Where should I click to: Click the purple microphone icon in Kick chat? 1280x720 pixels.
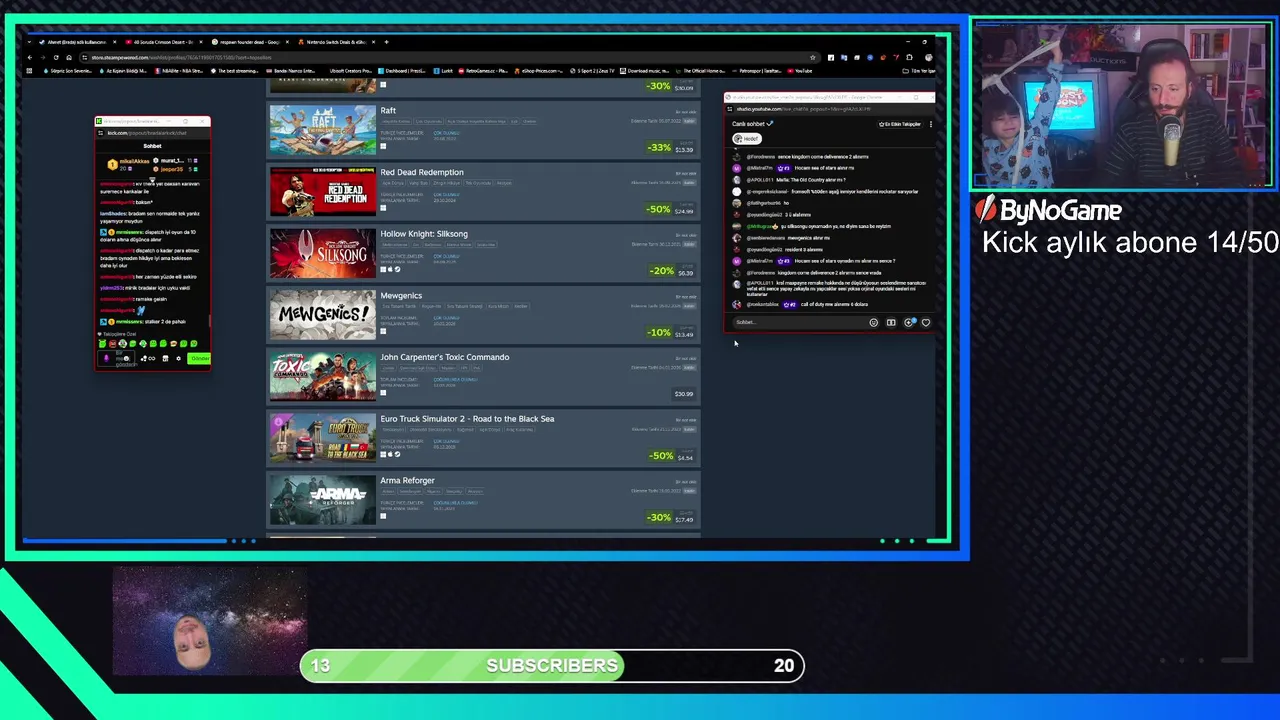(x=106, y=358)
